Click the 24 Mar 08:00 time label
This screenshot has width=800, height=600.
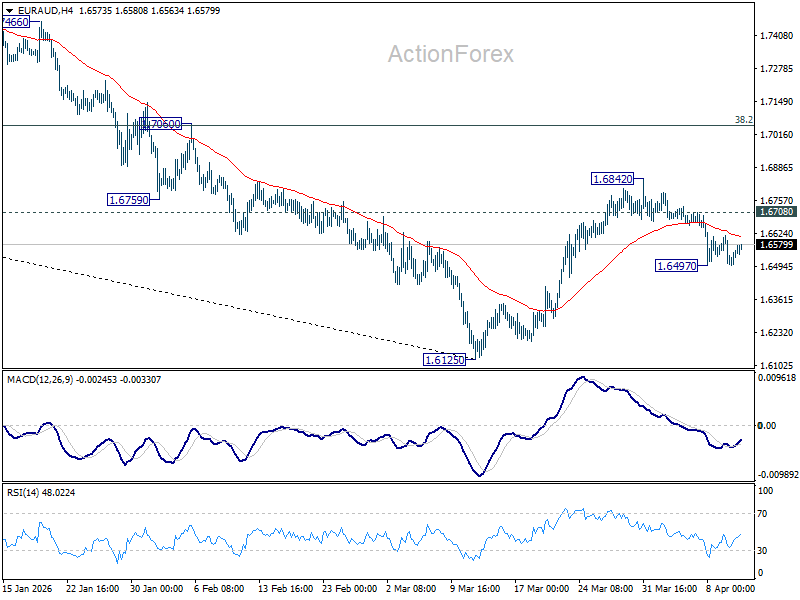pyautogui.click(x=606, y=588)
